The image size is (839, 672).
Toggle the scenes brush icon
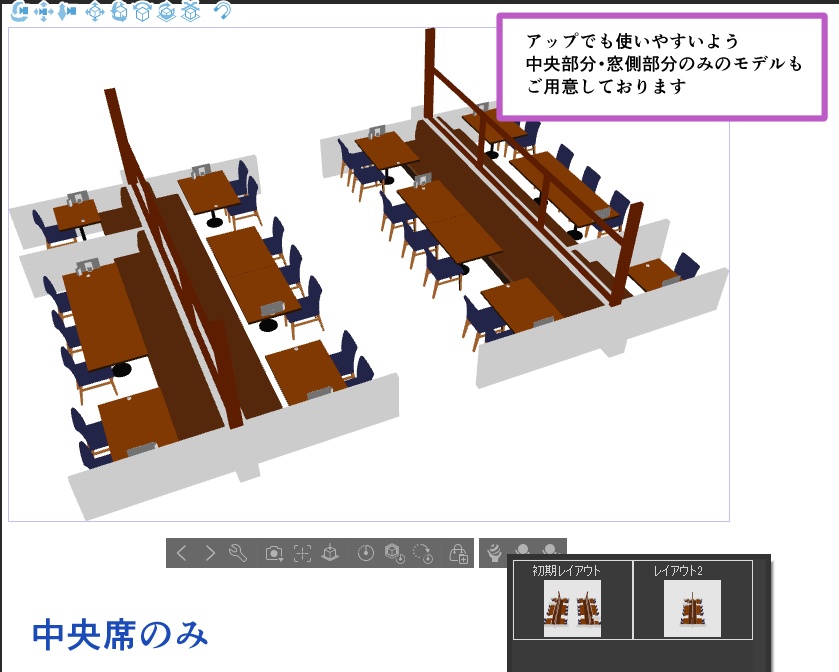point(495,553)
